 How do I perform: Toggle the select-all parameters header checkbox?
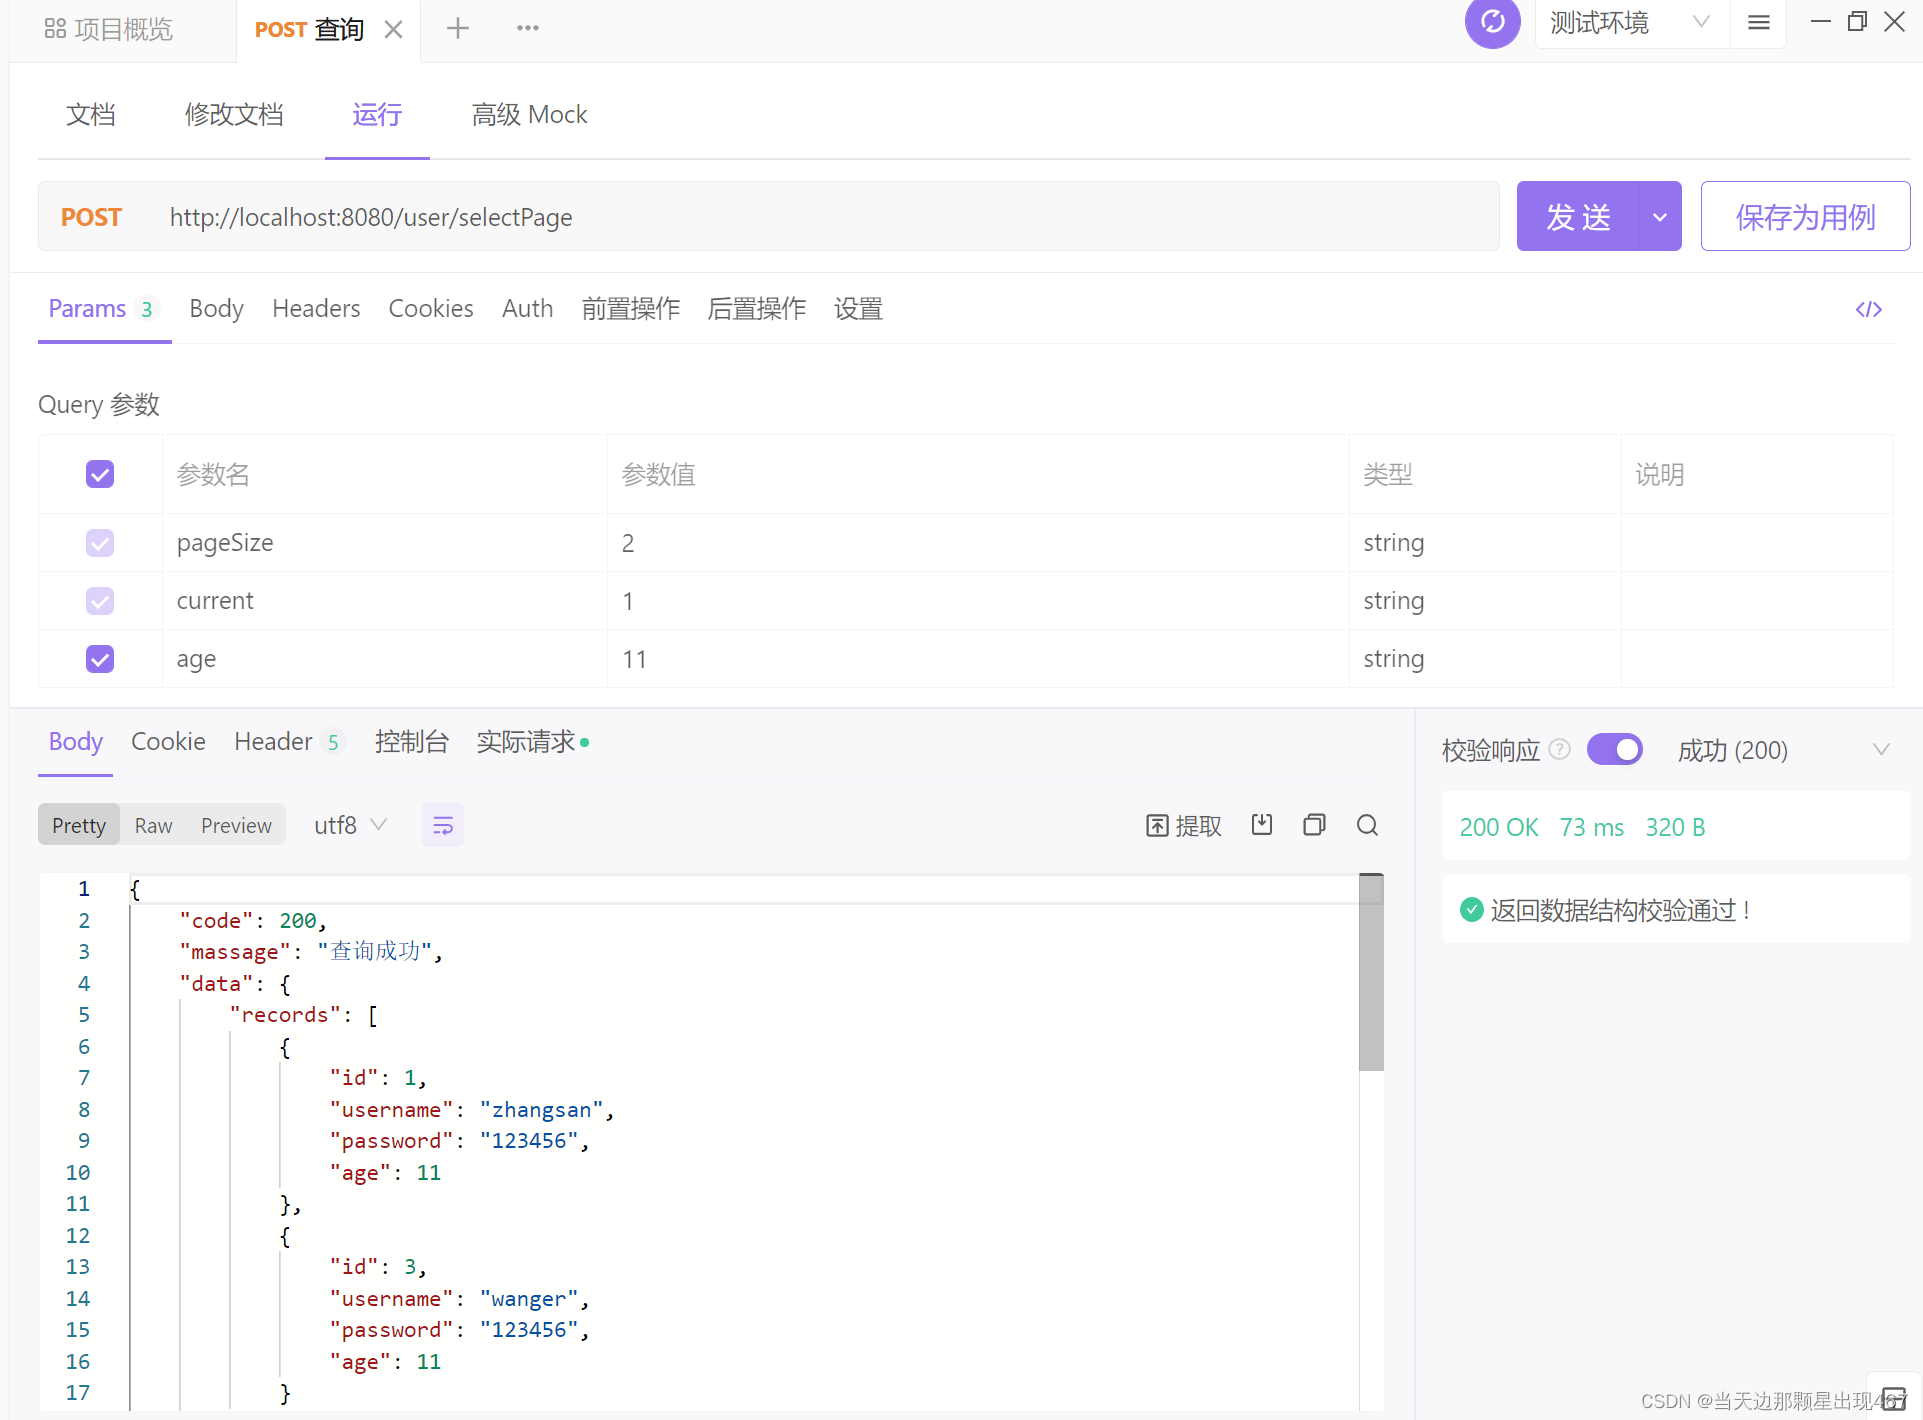click(100, 474)
